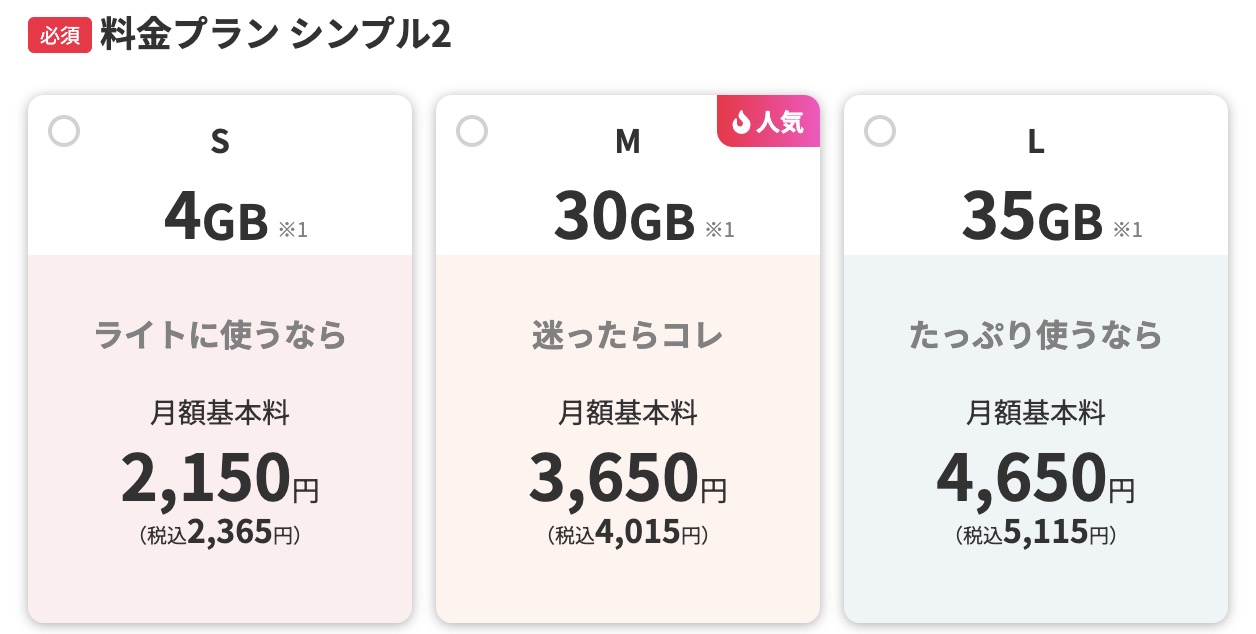Select the plan S radio button

[64, 131]
